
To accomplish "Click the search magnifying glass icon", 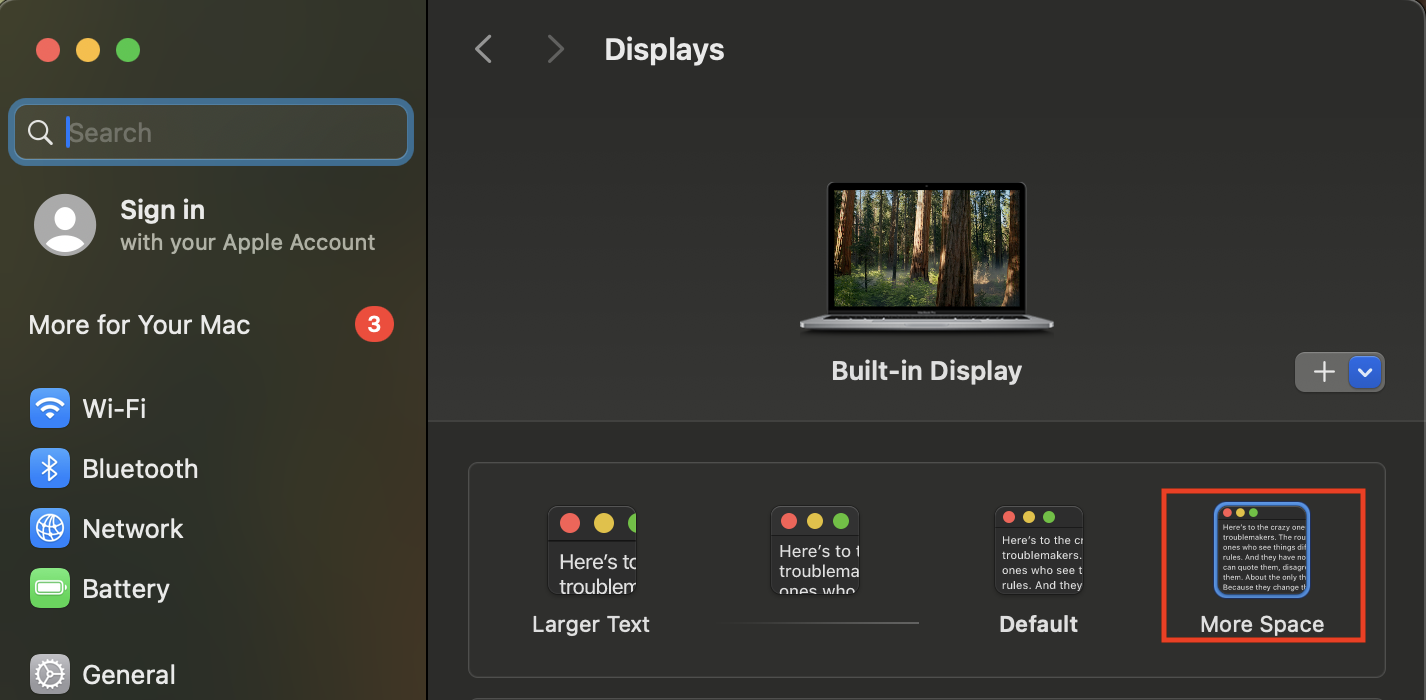I will [x=40, y=132].
